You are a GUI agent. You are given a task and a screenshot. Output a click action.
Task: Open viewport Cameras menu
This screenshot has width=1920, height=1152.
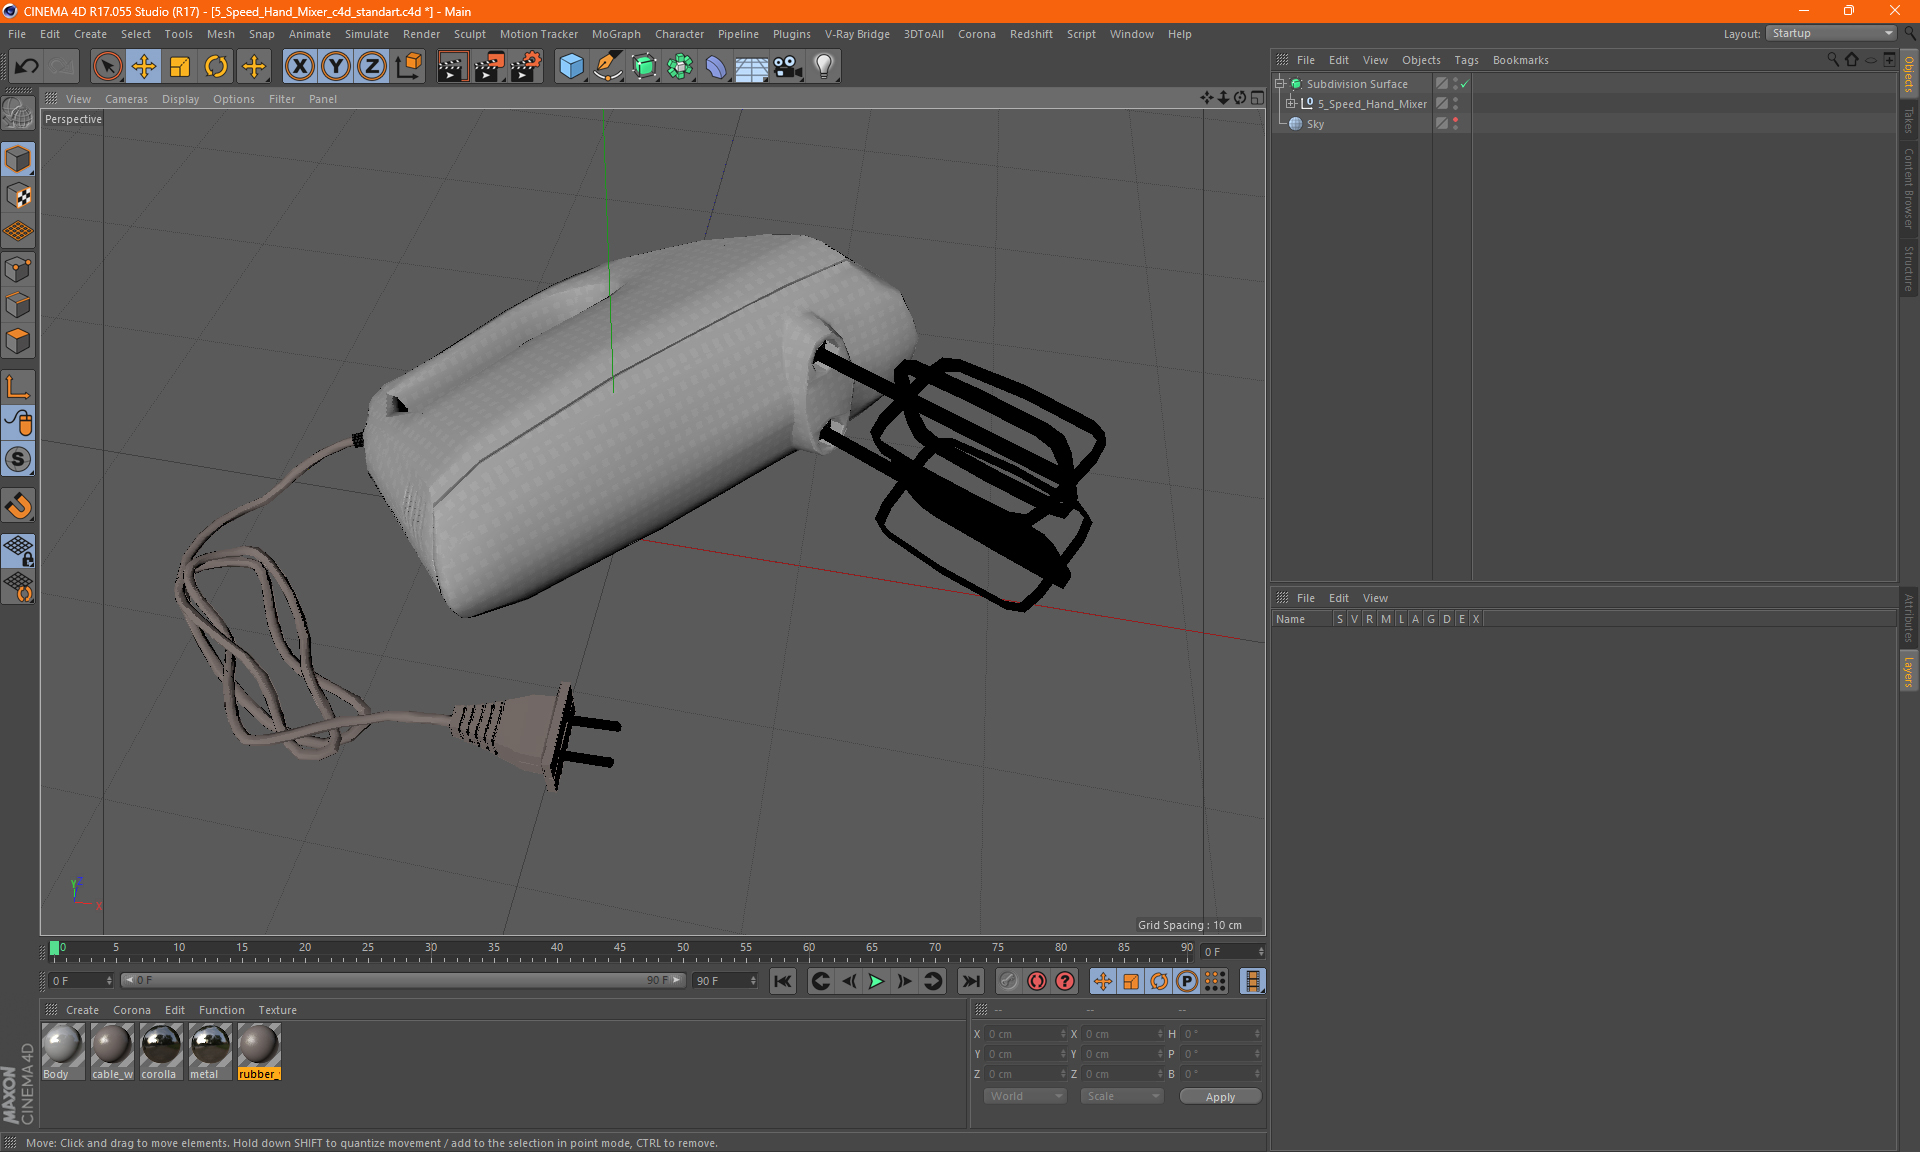[x=126, y=99]
